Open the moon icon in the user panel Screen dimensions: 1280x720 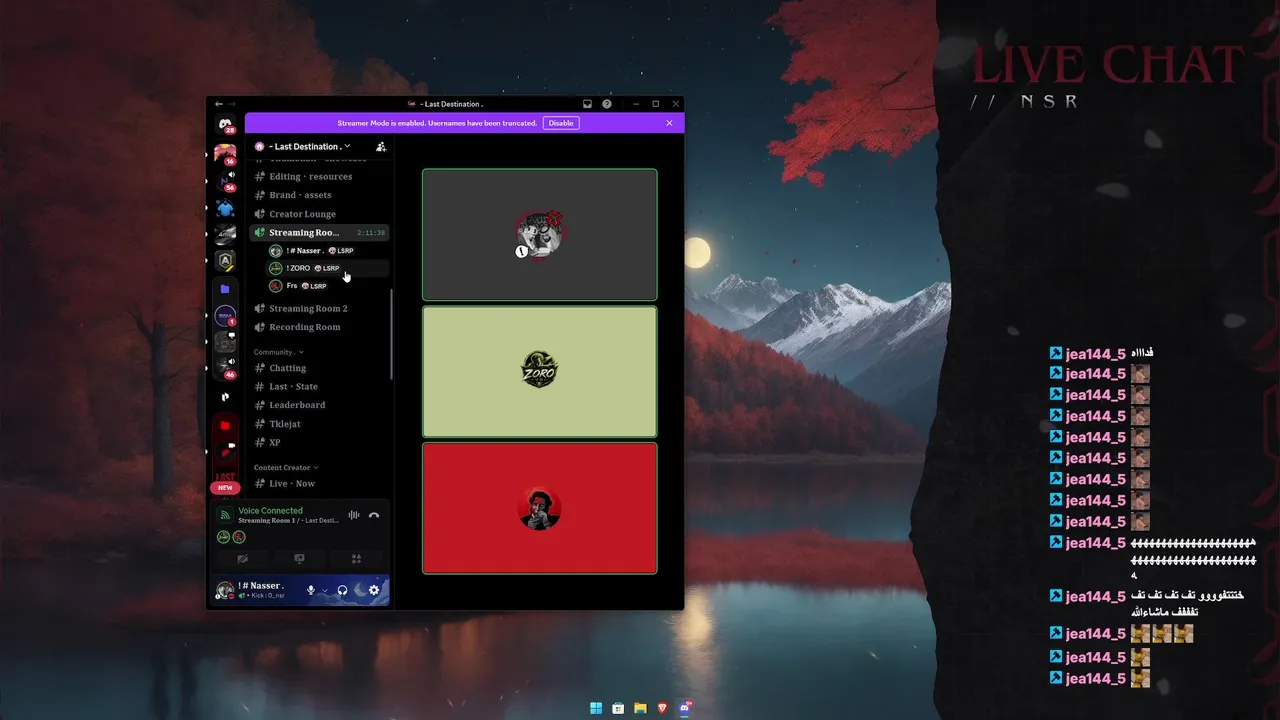(358, 590)
